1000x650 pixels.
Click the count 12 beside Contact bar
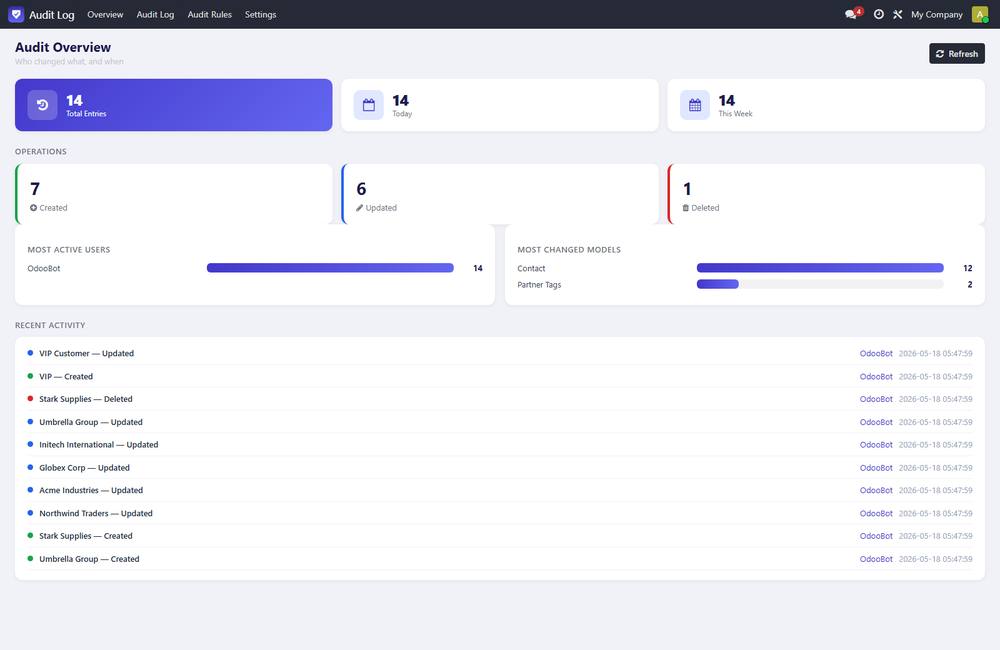coord(967,269)
